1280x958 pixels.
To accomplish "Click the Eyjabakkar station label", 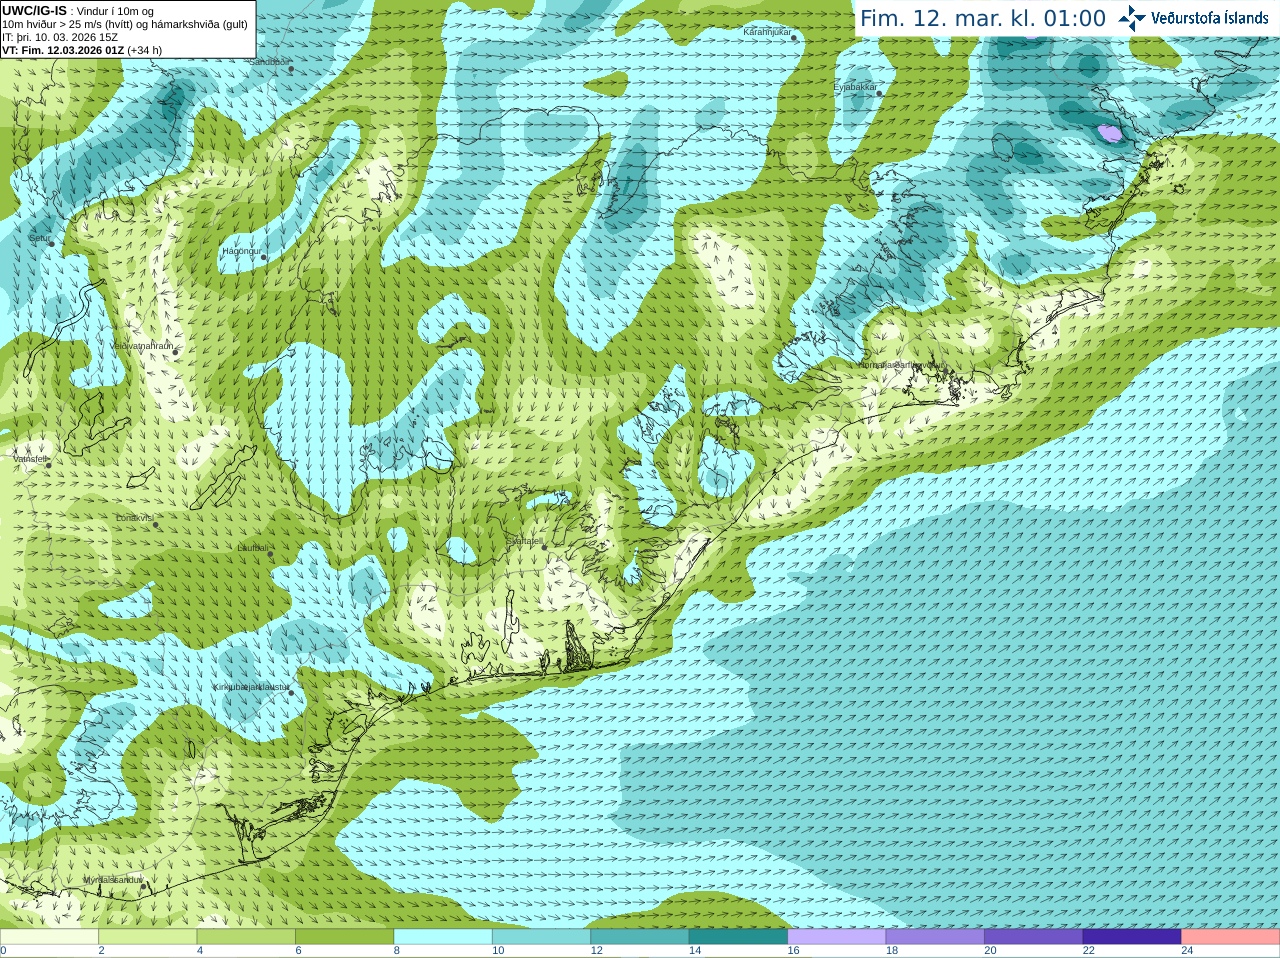I will tap(855, 87).
